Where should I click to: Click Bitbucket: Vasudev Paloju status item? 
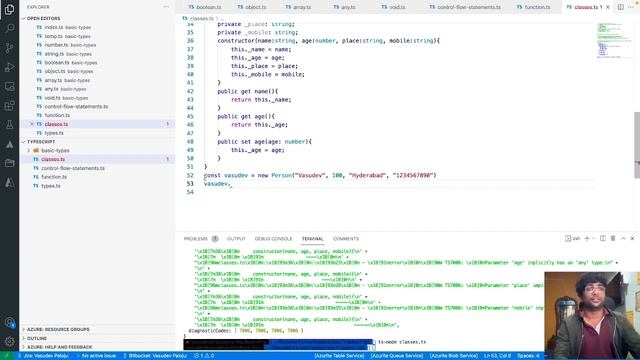pyautogui.click(x=155, y=356)
